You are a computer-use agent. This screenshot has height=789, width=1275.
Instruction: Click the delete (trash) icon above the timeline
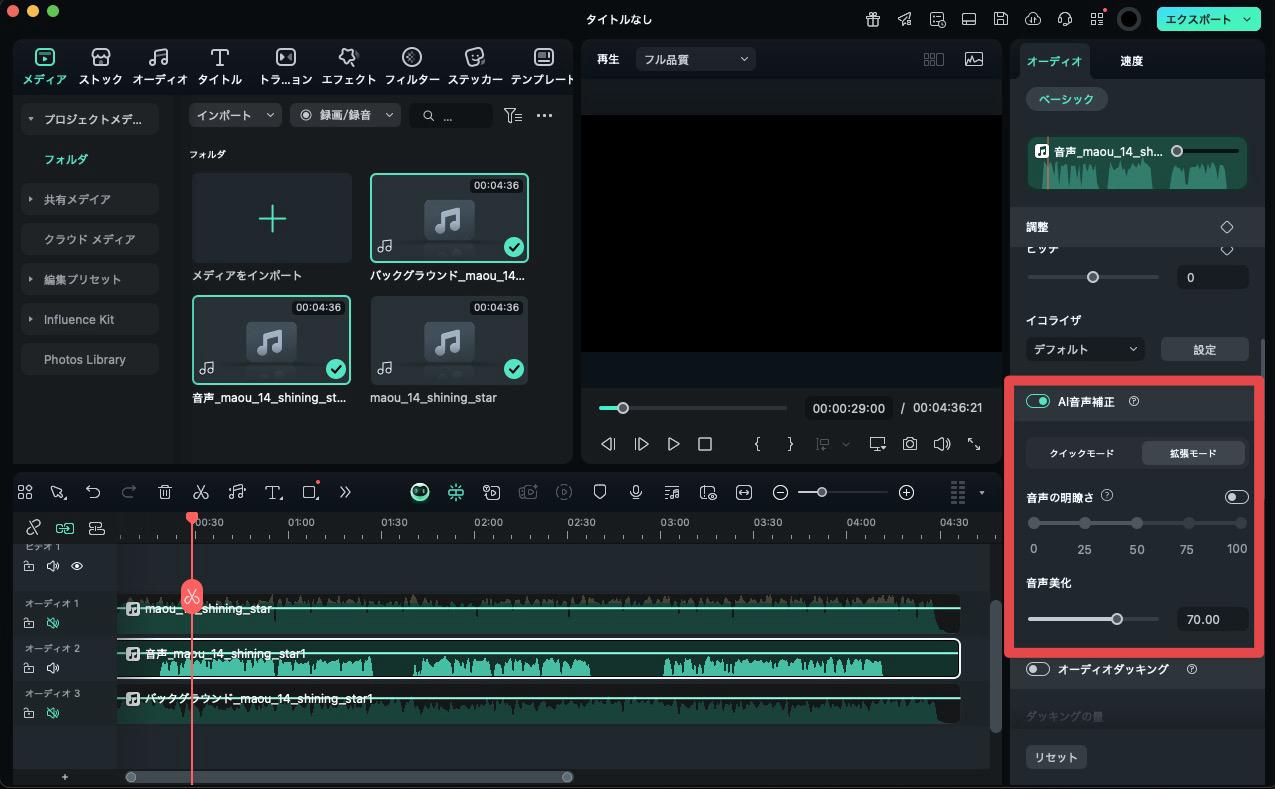[164, 491]
